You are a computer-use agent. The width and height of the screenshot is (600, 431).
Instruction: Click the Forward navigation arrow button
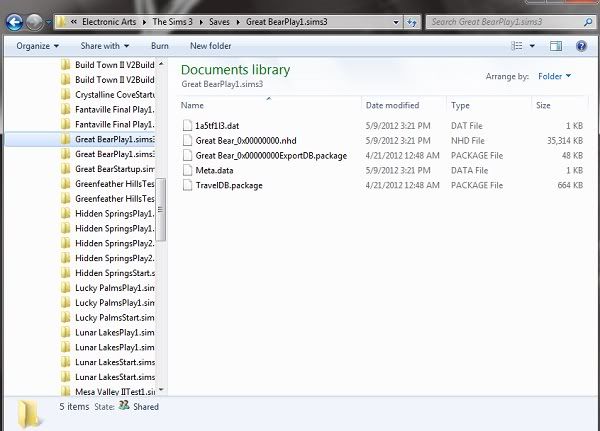(x=34, y=22)
